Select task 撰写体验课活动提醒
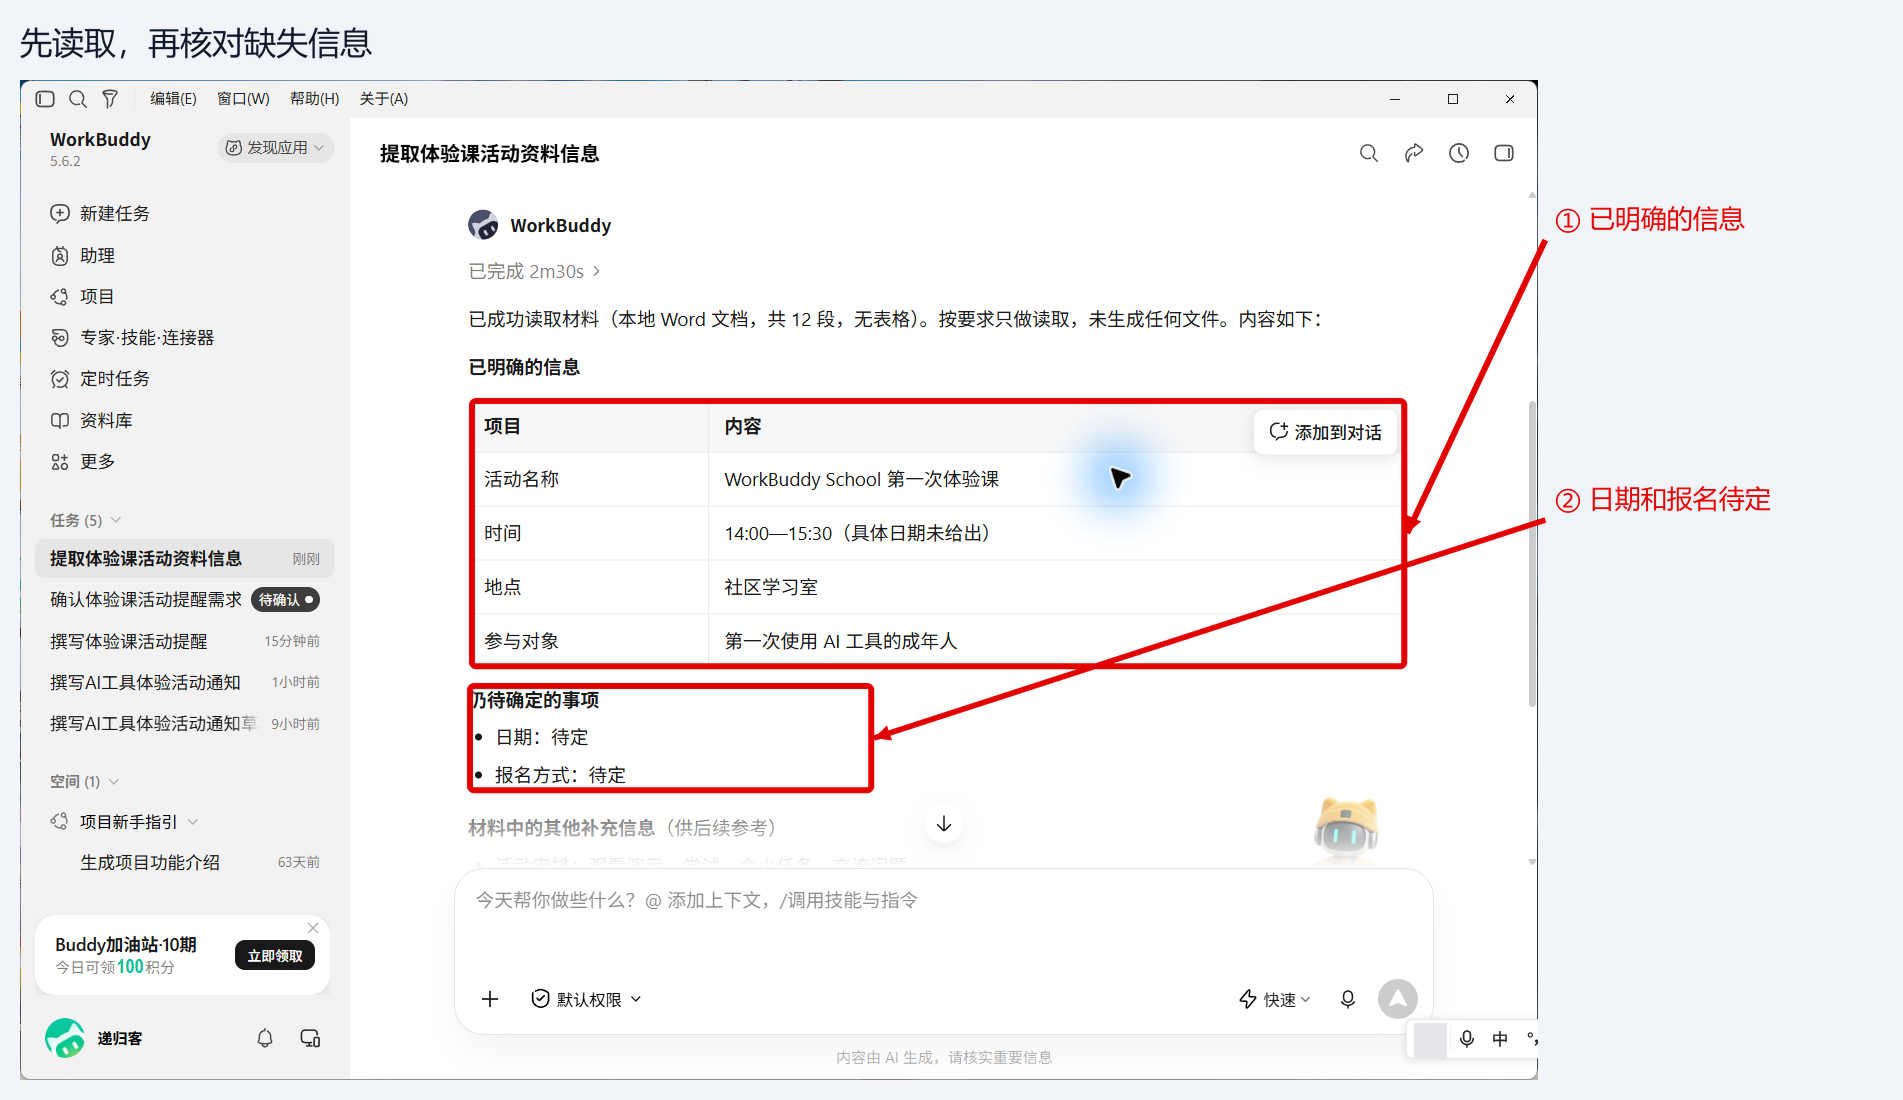 point(185,641)
